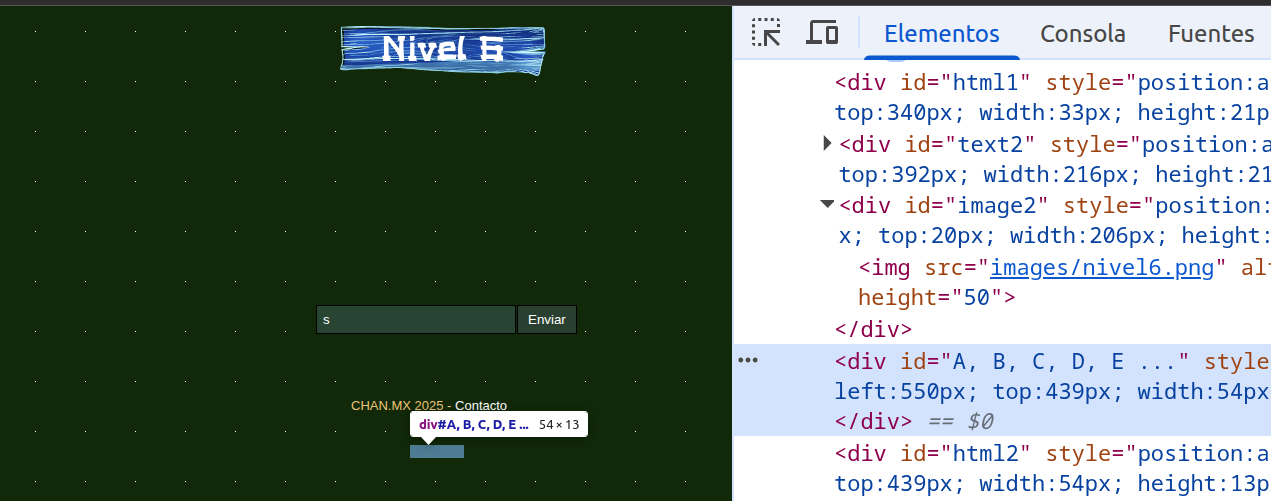1271x501 pixels.
Task: Select the closing div tag under the img line
Action: 873,329
